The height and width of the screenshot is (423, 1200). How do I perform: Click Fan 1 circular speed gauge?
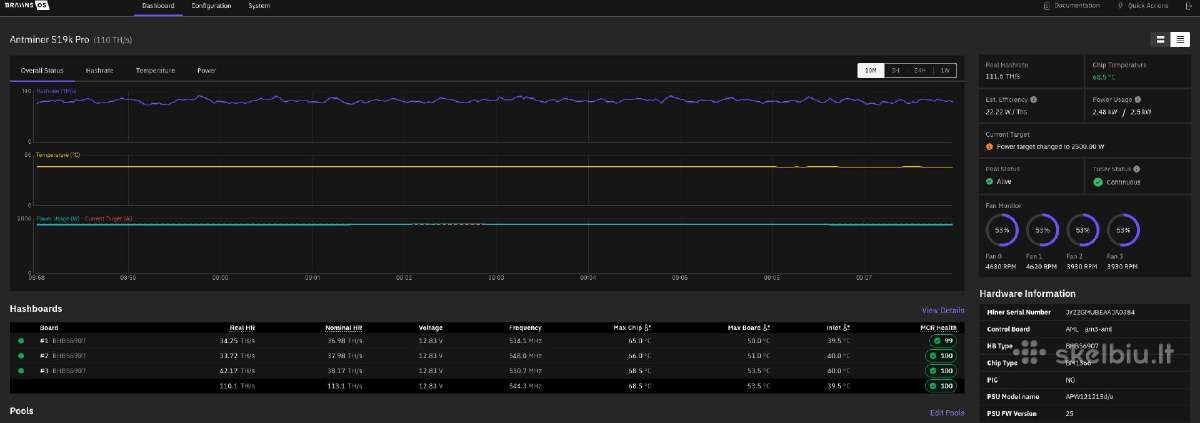tap(1043, 230)
